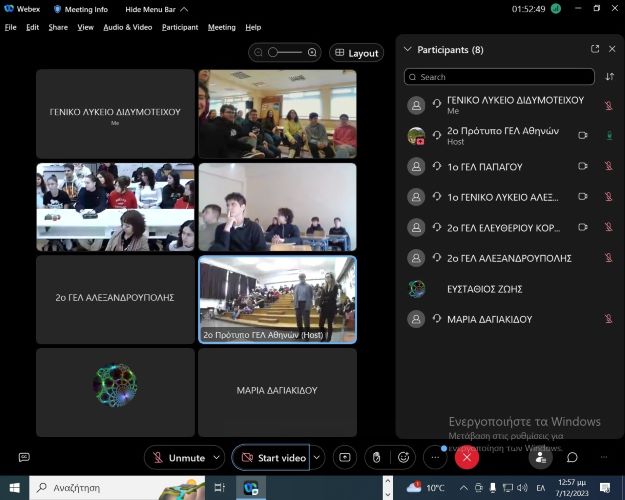625x500 pixels.
Task: Open closed captions icon at bottom left
Action: click(24, 457)
